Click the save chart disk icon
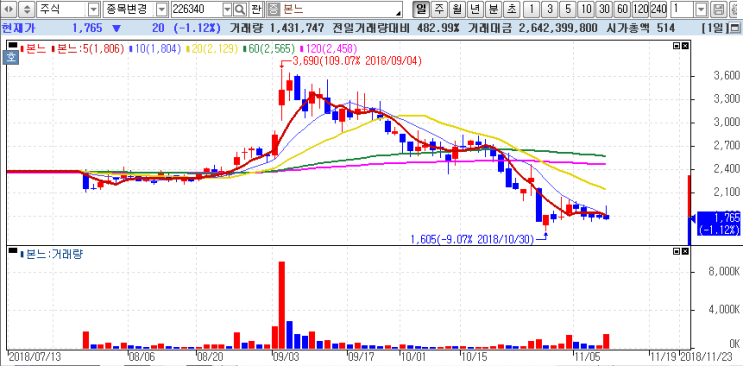The height and width of the screenshot is (366, 743). pos(719,9)
